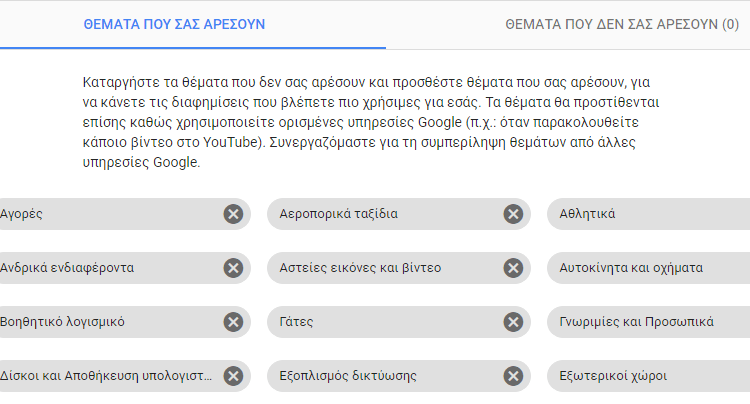Remove the Αγορές topic chip

point(233,214)
